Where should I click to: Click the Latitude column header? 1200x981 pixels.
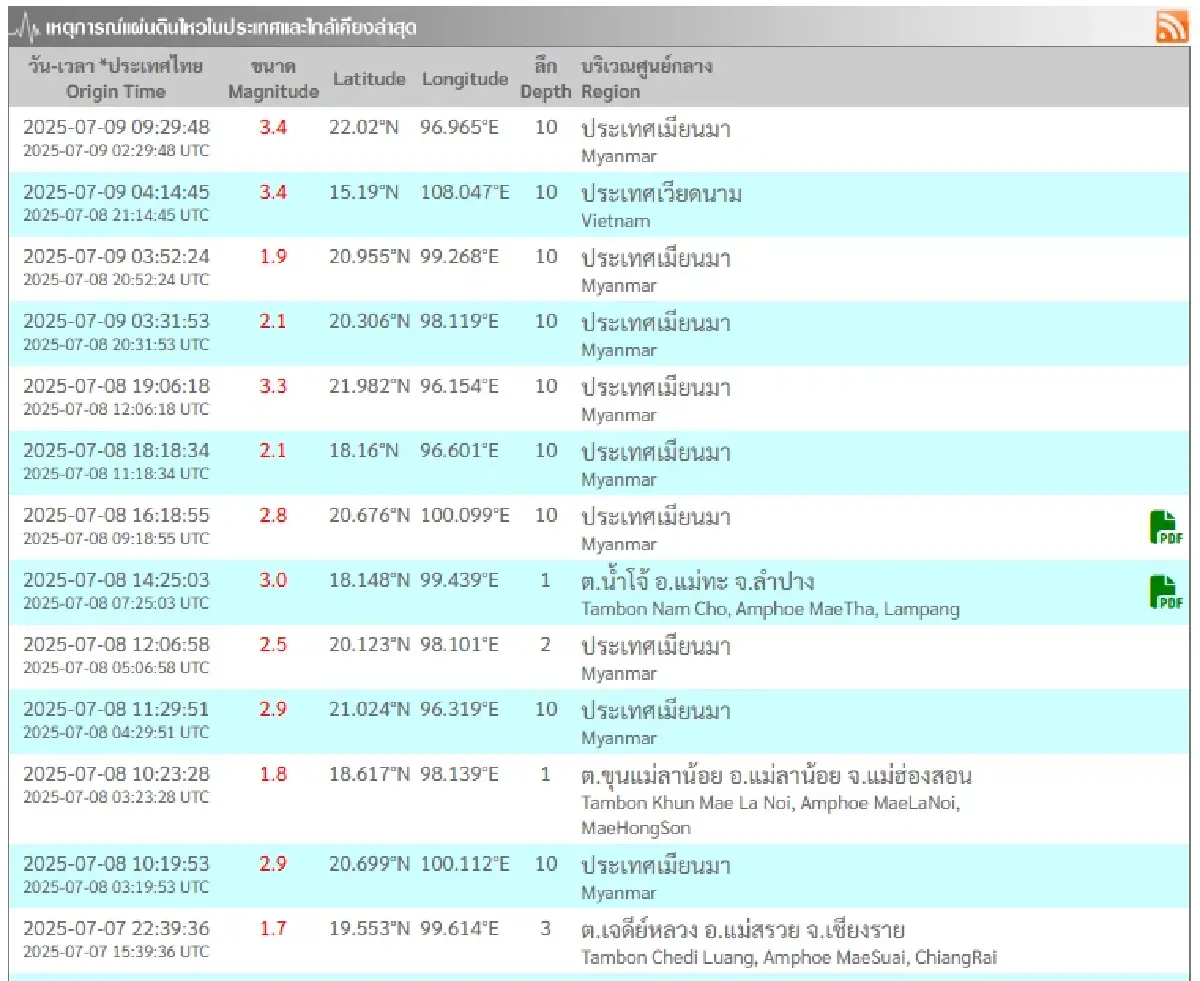point(369,79)
